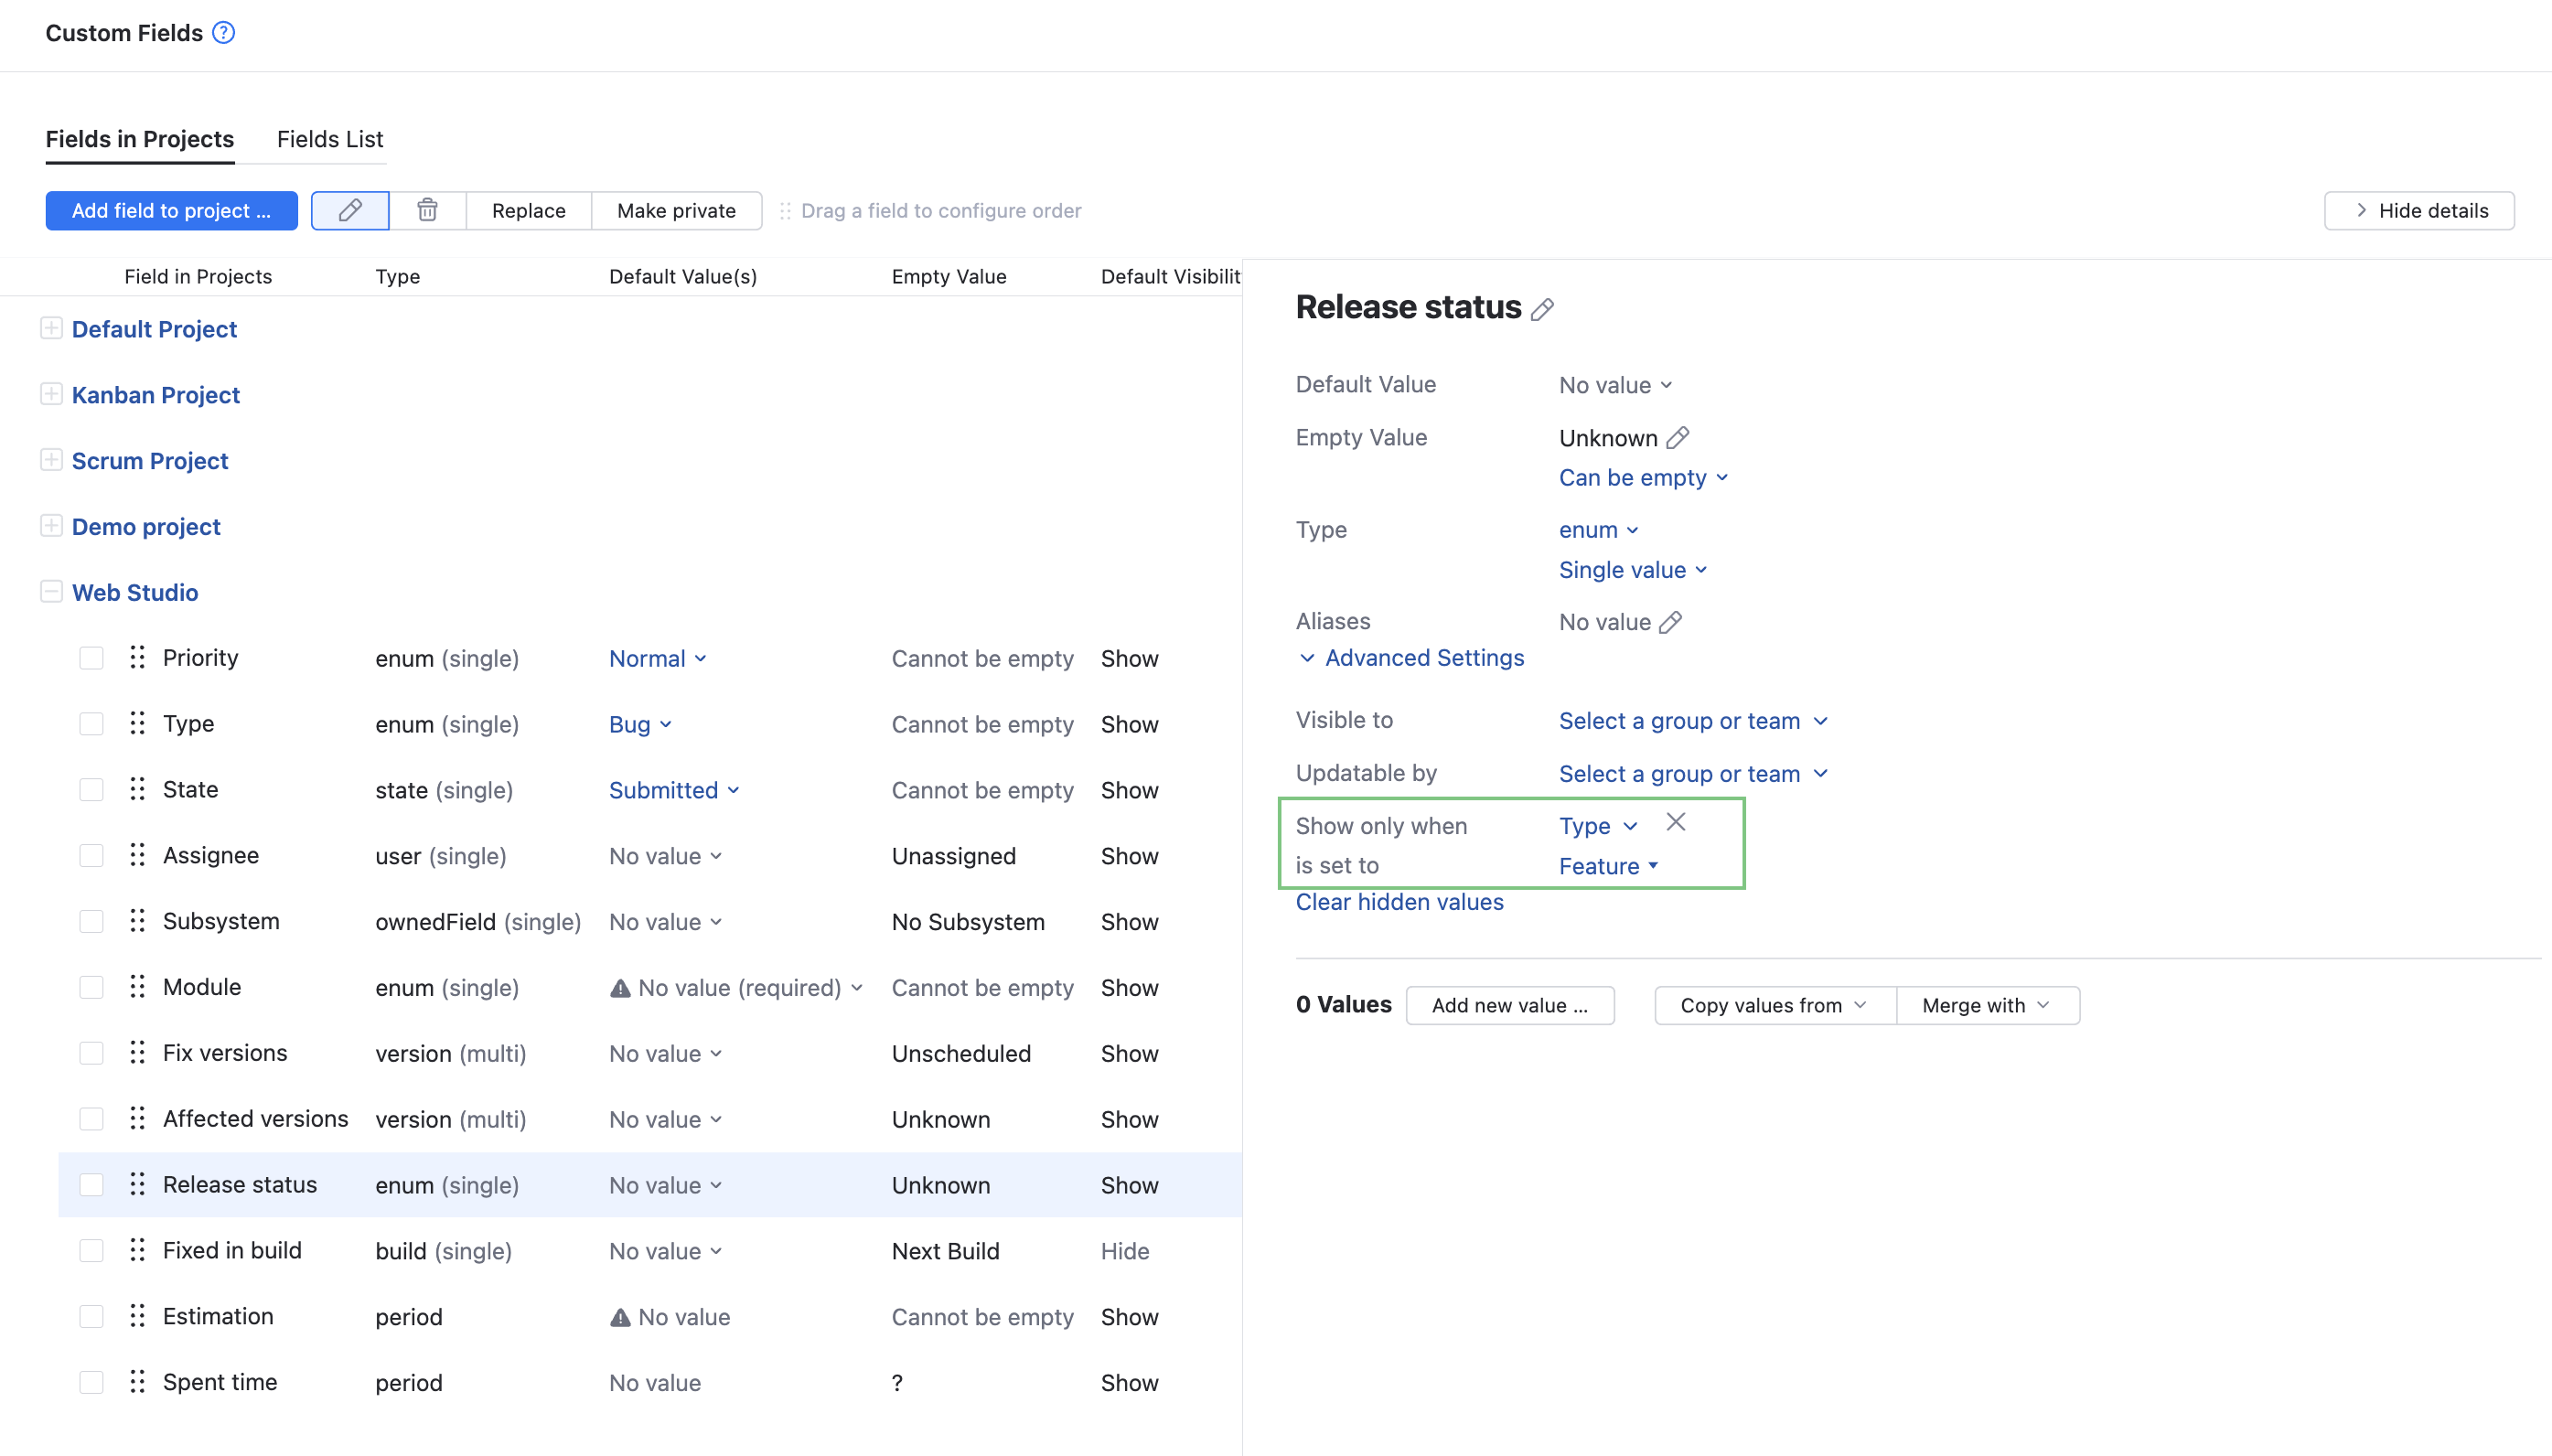Edit the Unknown empty value pencil icon
This screenshot has height=1456, width=2552.
coord(1678,438)
